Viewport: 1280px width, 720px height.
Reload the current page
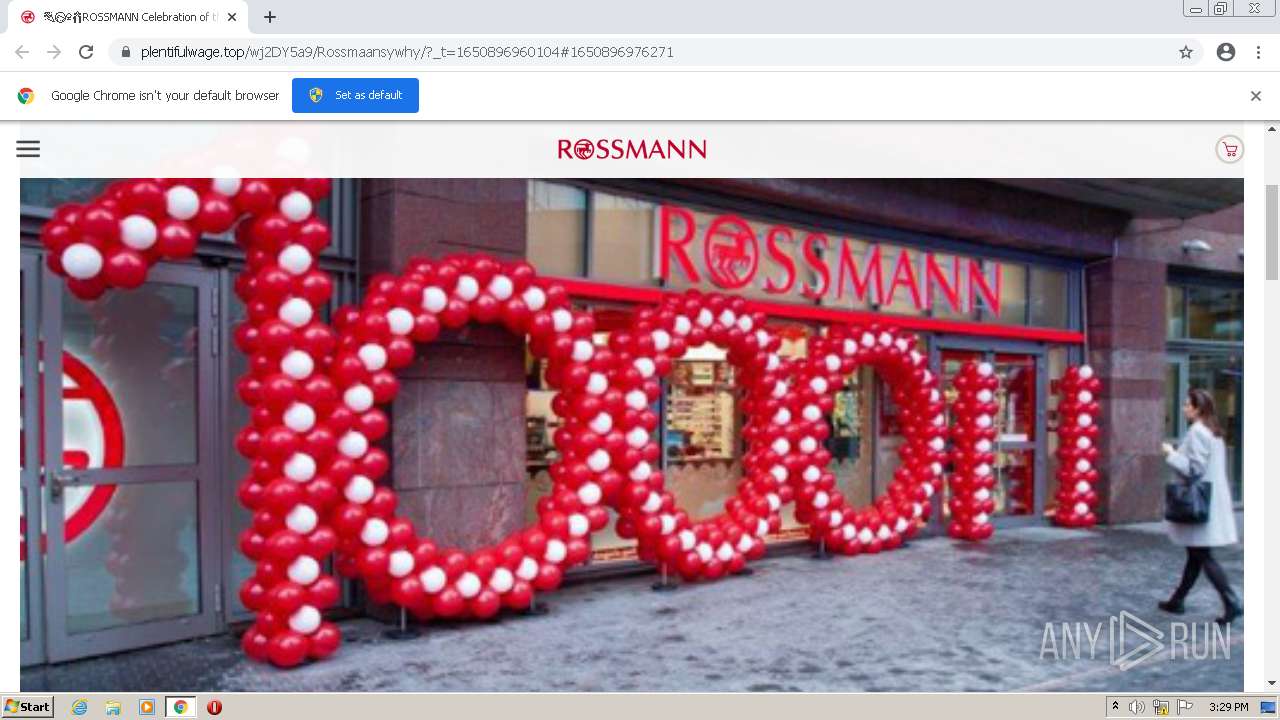pos(86,52)
